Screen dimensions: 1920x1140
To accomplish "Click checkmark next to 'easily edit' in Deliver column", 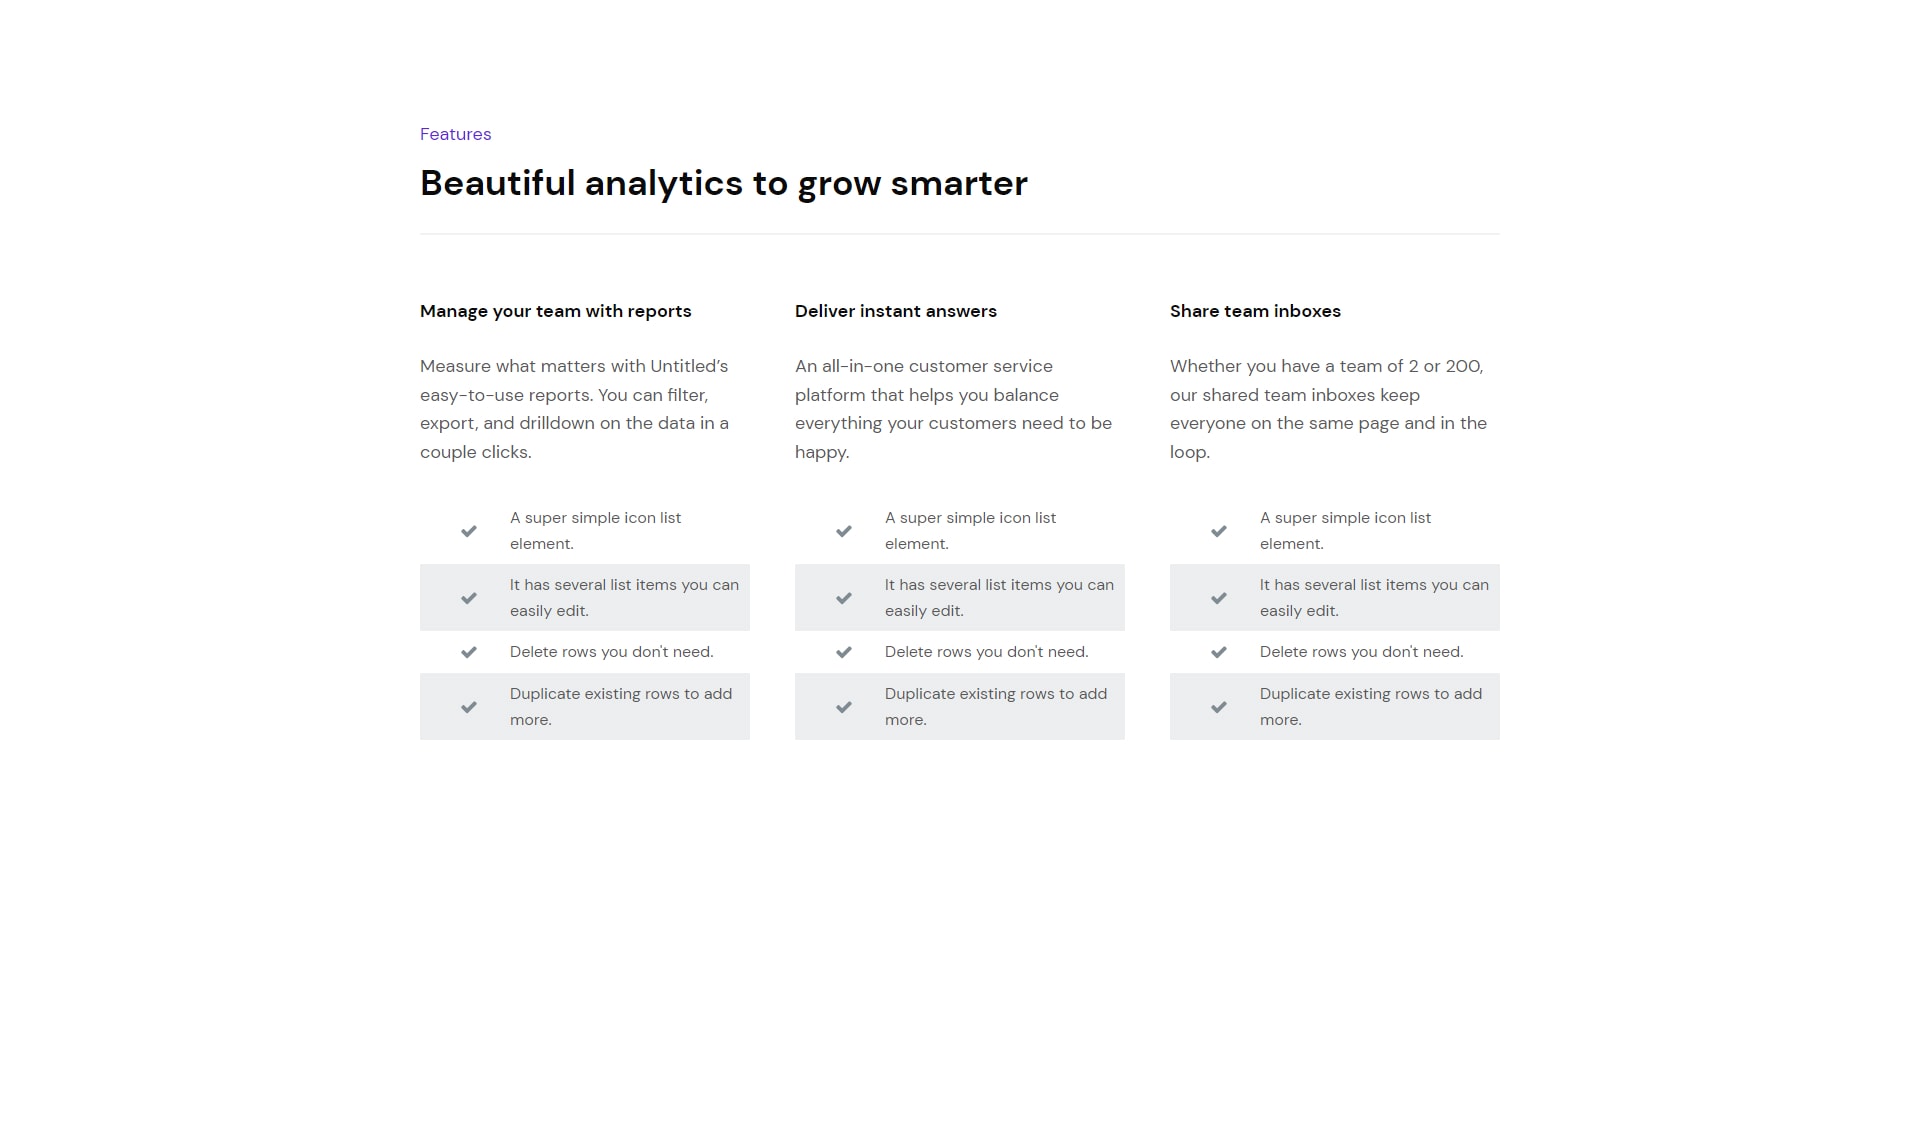I will 843,598.
